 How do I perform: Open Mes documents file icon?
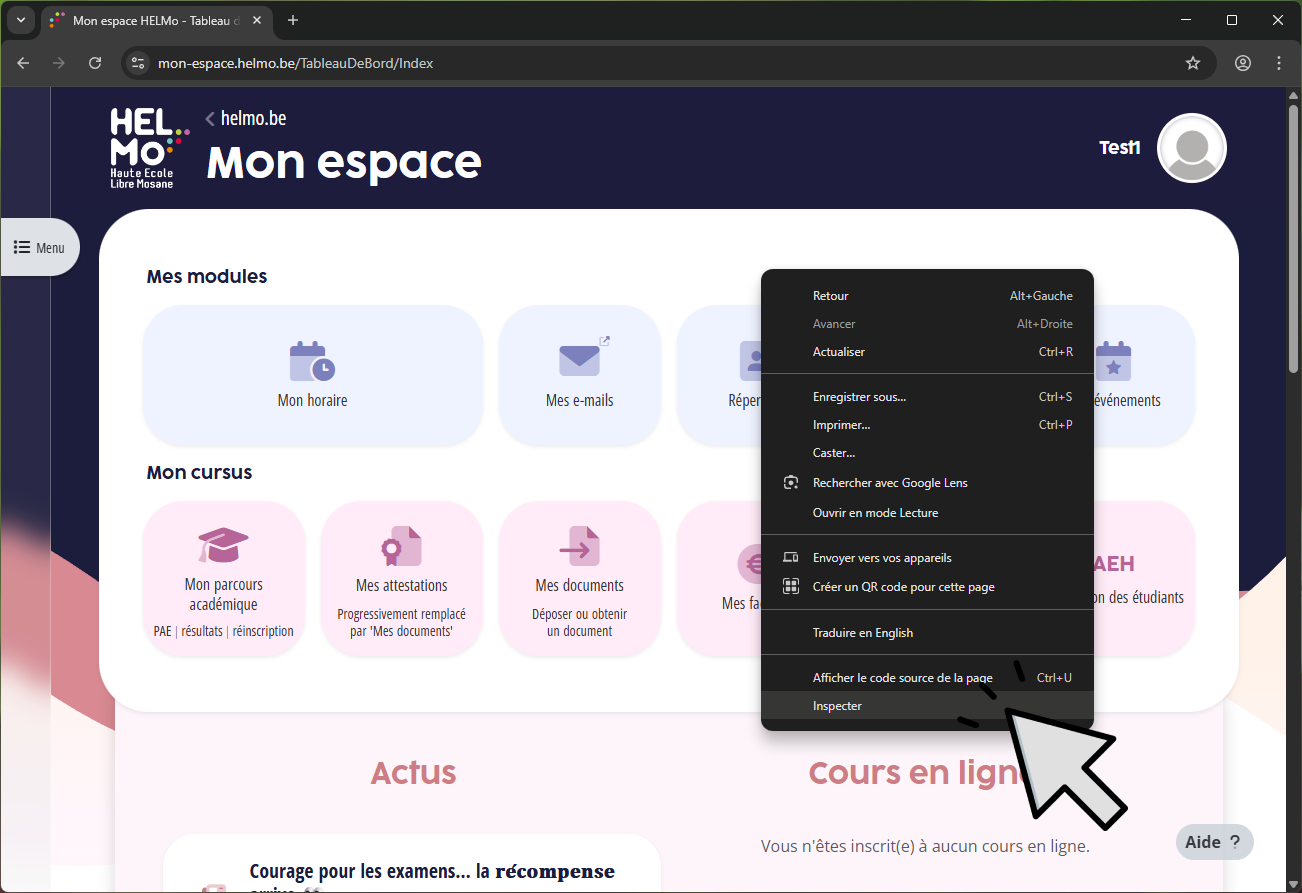pyautogui.click(x=579, y=547)
